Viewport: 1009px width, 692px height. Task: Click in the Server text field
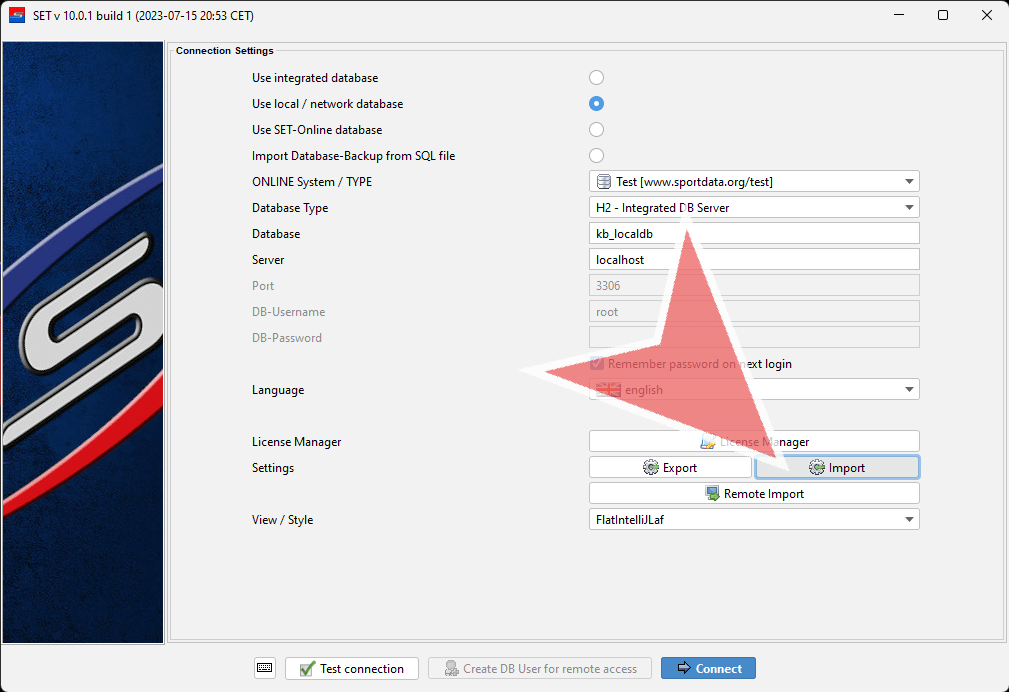754,260
